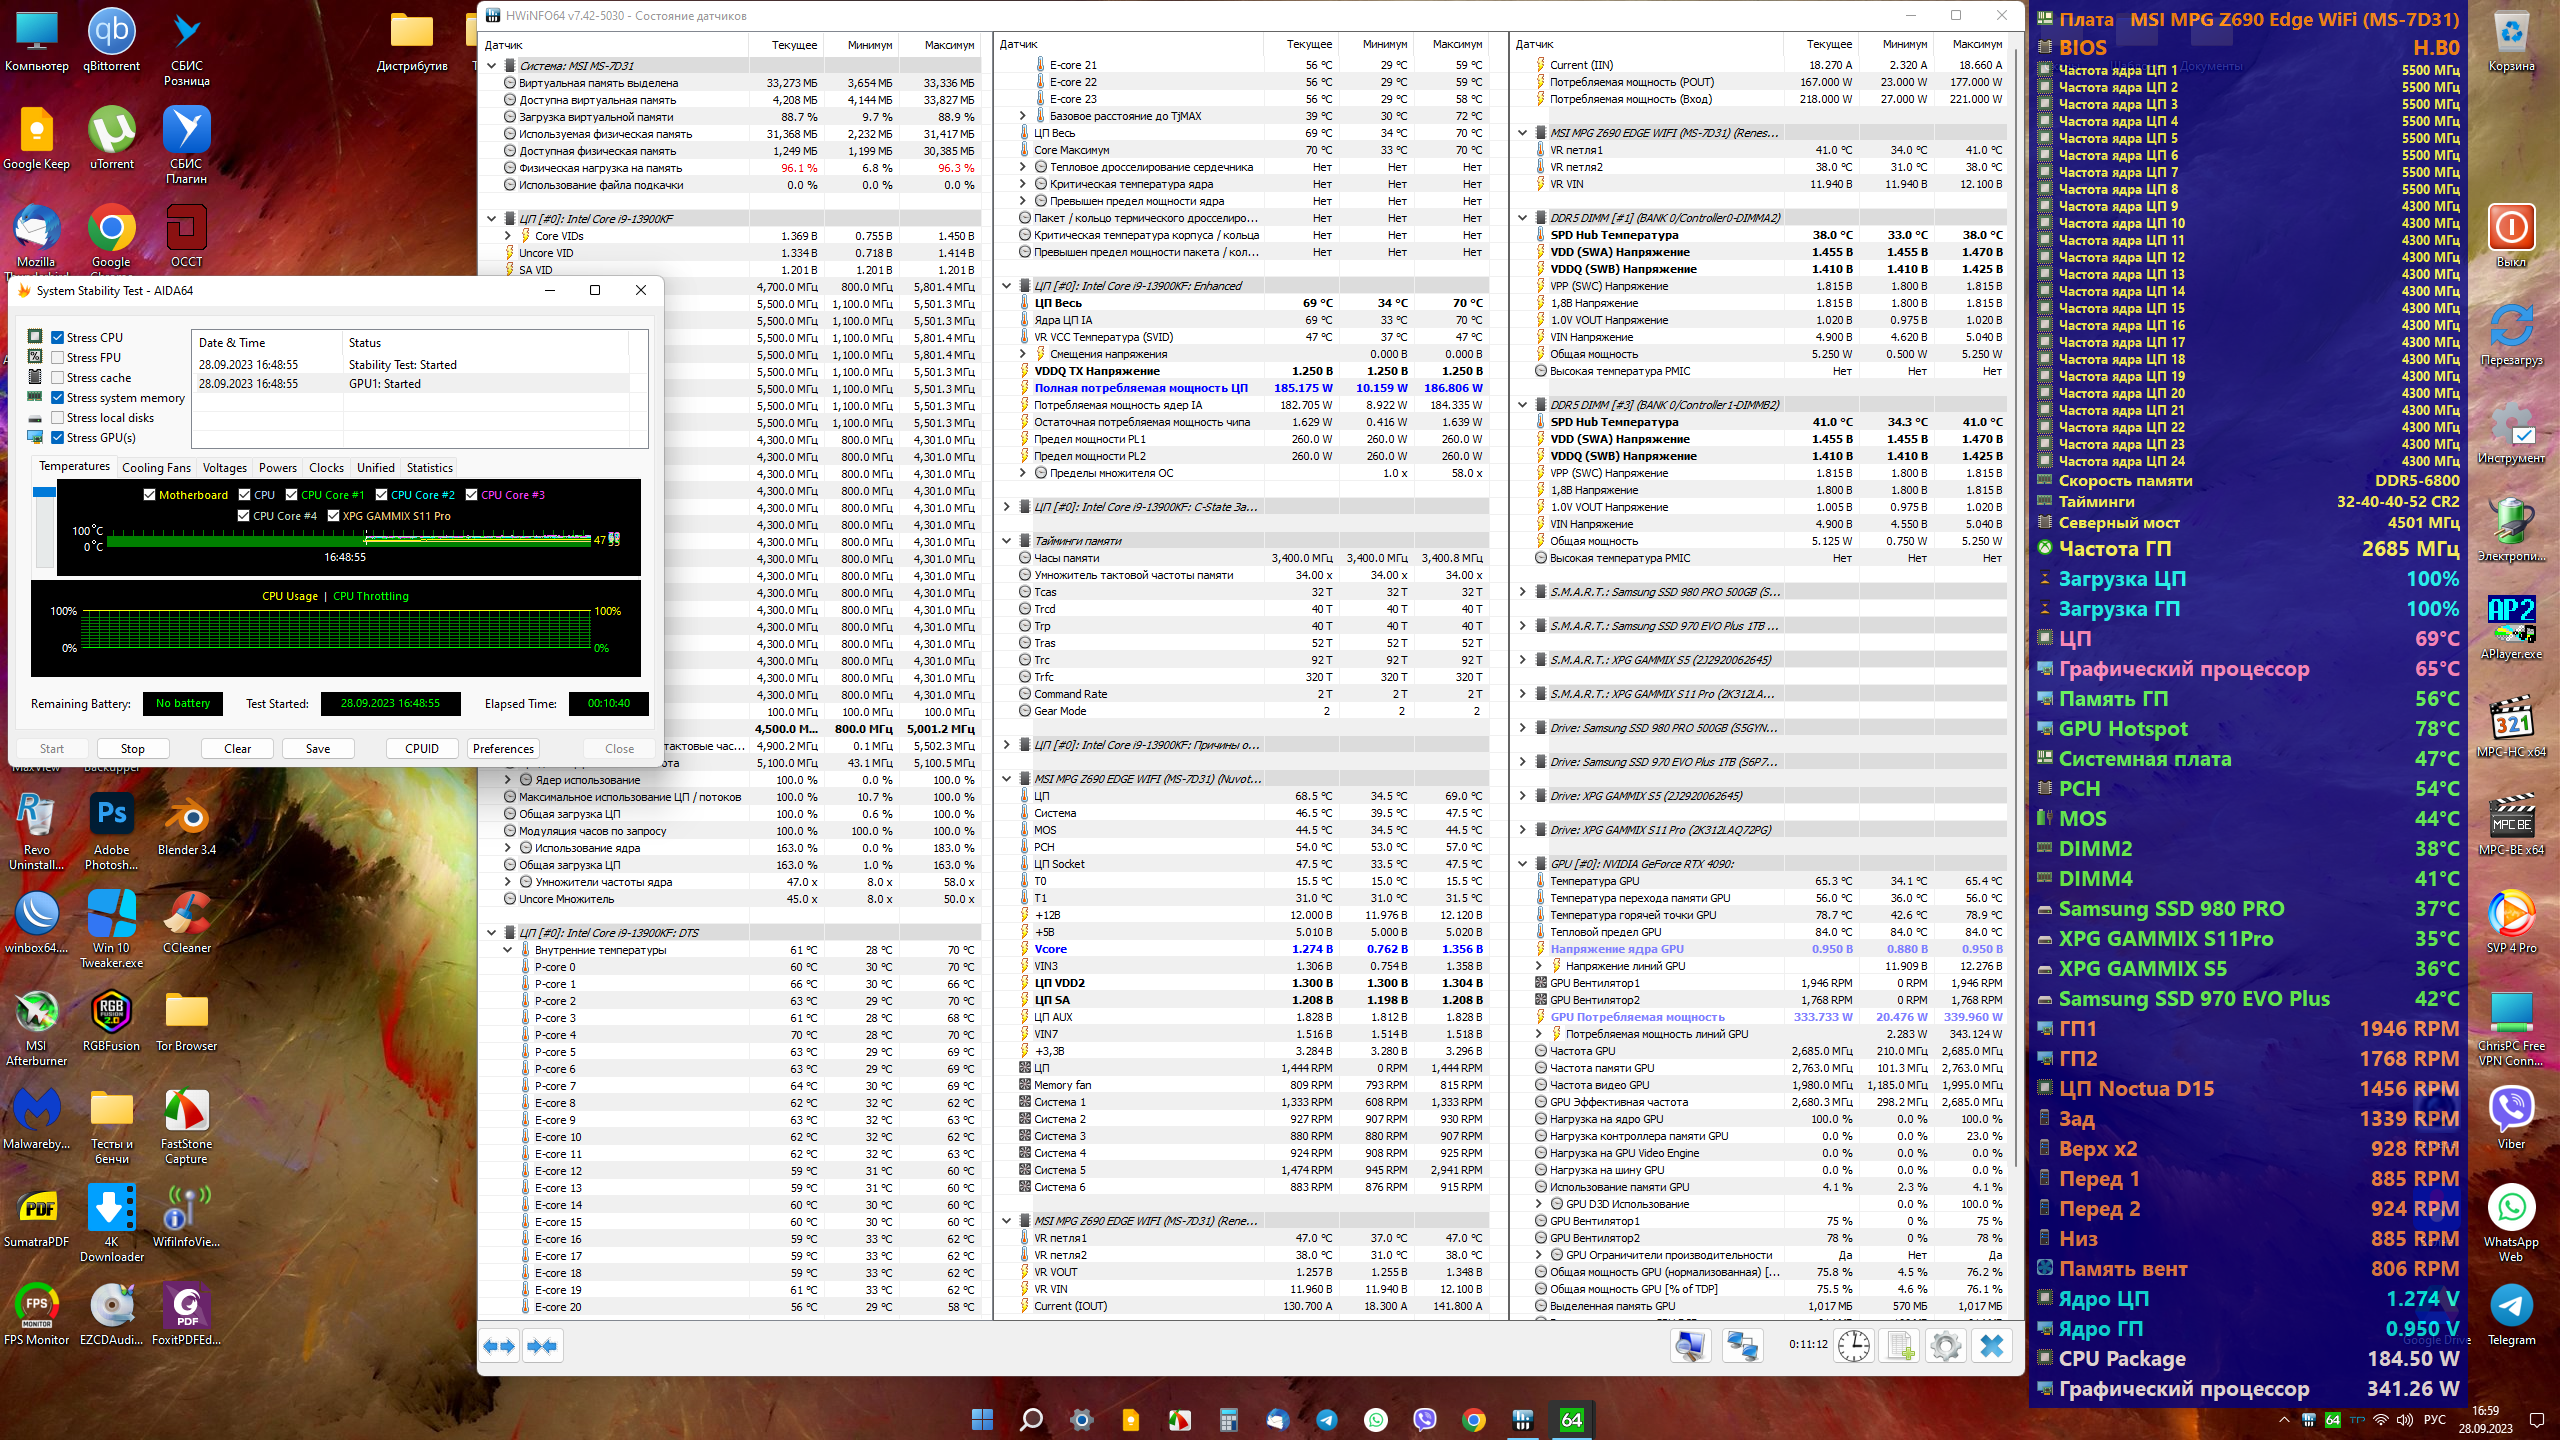The width and height of the screenshot is (2560, 1440).
Task: Click the AIDA64 64 icon in taskbar
Action: [1571, 1420]
